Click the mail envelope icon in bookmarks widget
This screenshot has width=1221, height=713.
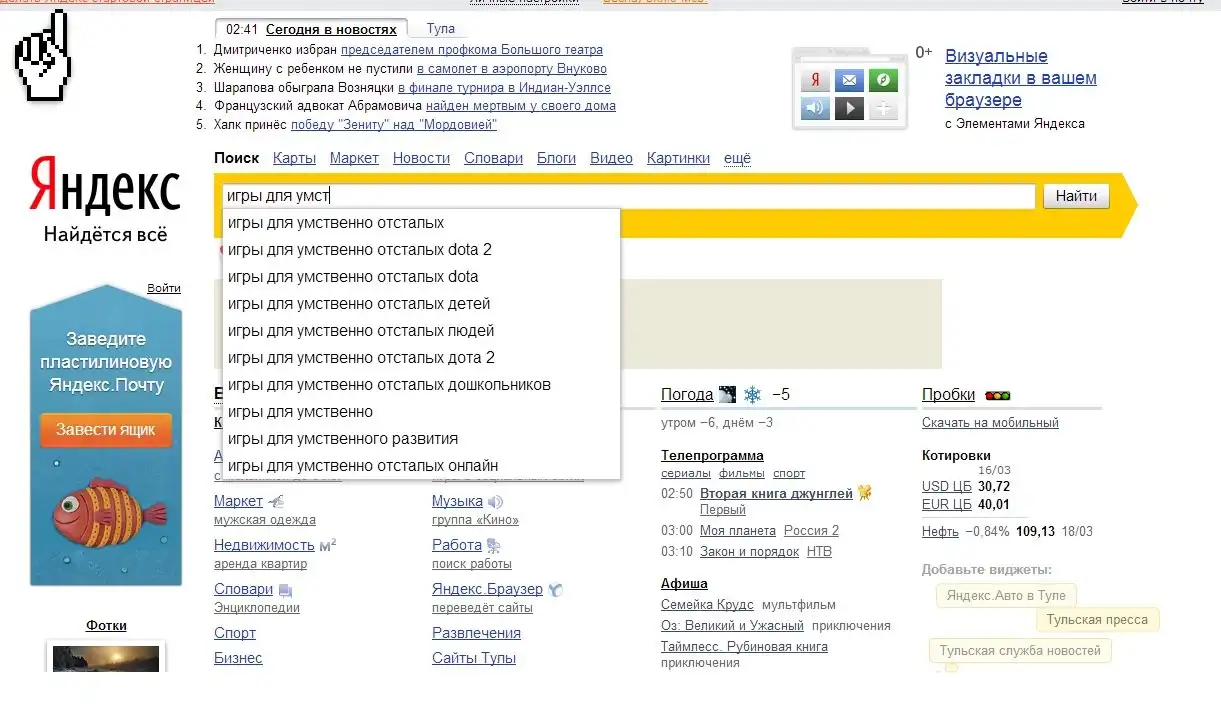[x=849, y=80]
